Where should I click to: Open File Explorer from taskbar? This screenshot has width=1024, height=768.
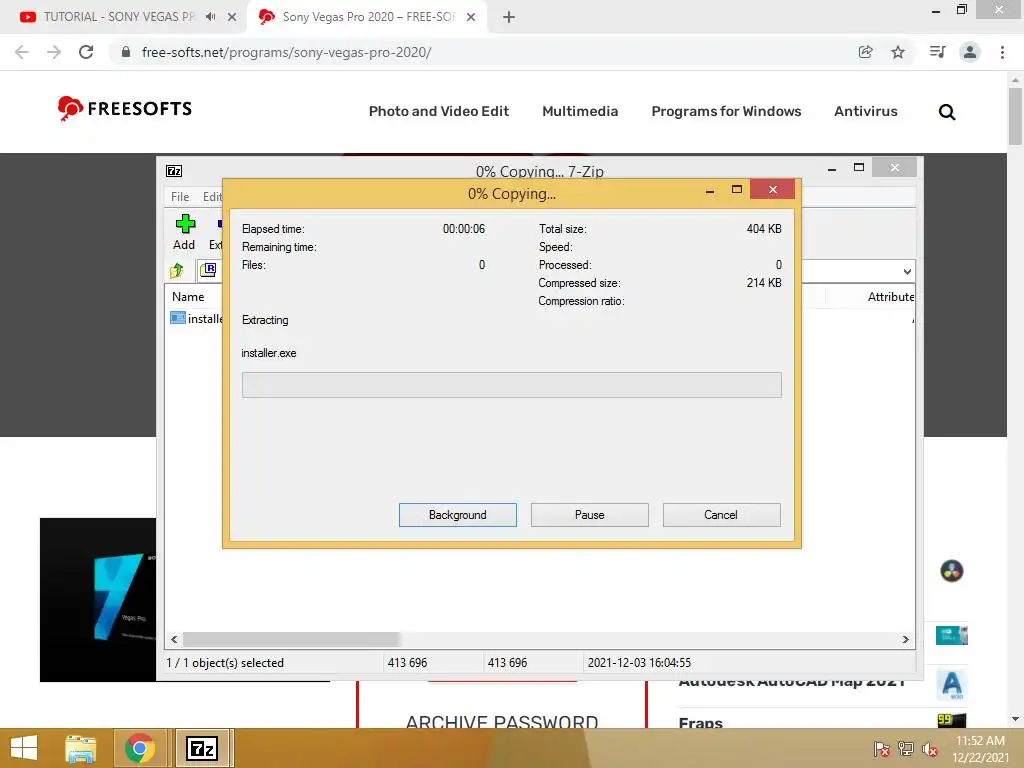81,748
